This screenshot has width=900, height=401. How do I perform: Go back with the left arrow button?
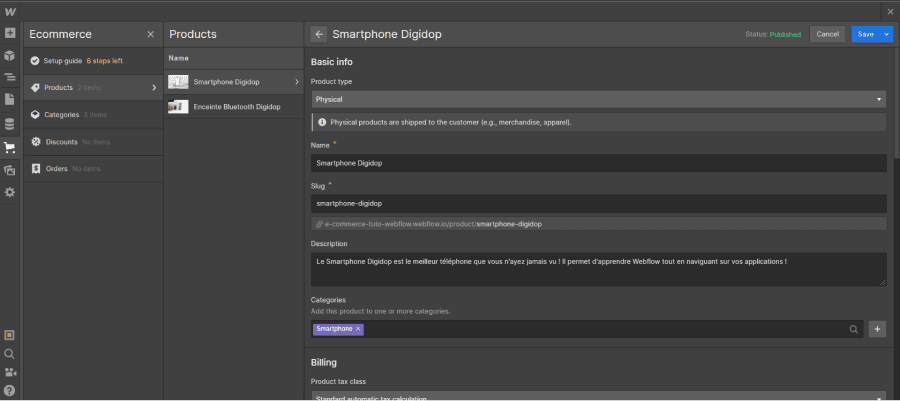click(319, 34)
